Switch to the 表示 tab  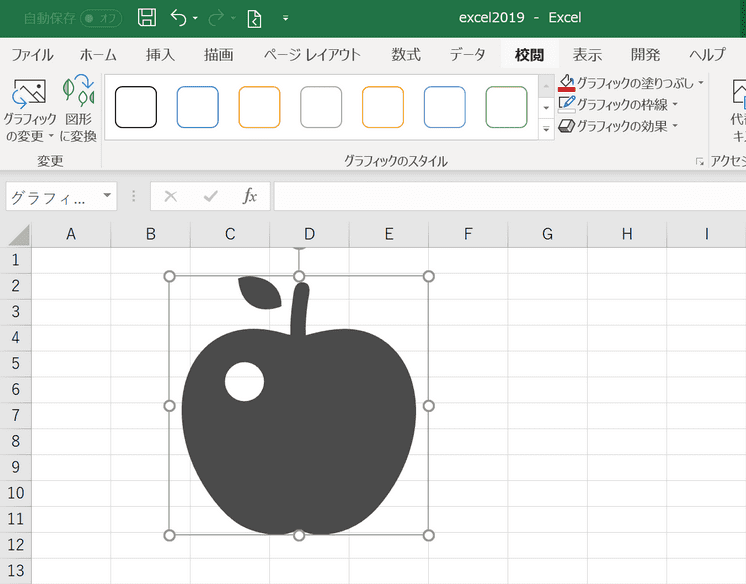[587, 55]
